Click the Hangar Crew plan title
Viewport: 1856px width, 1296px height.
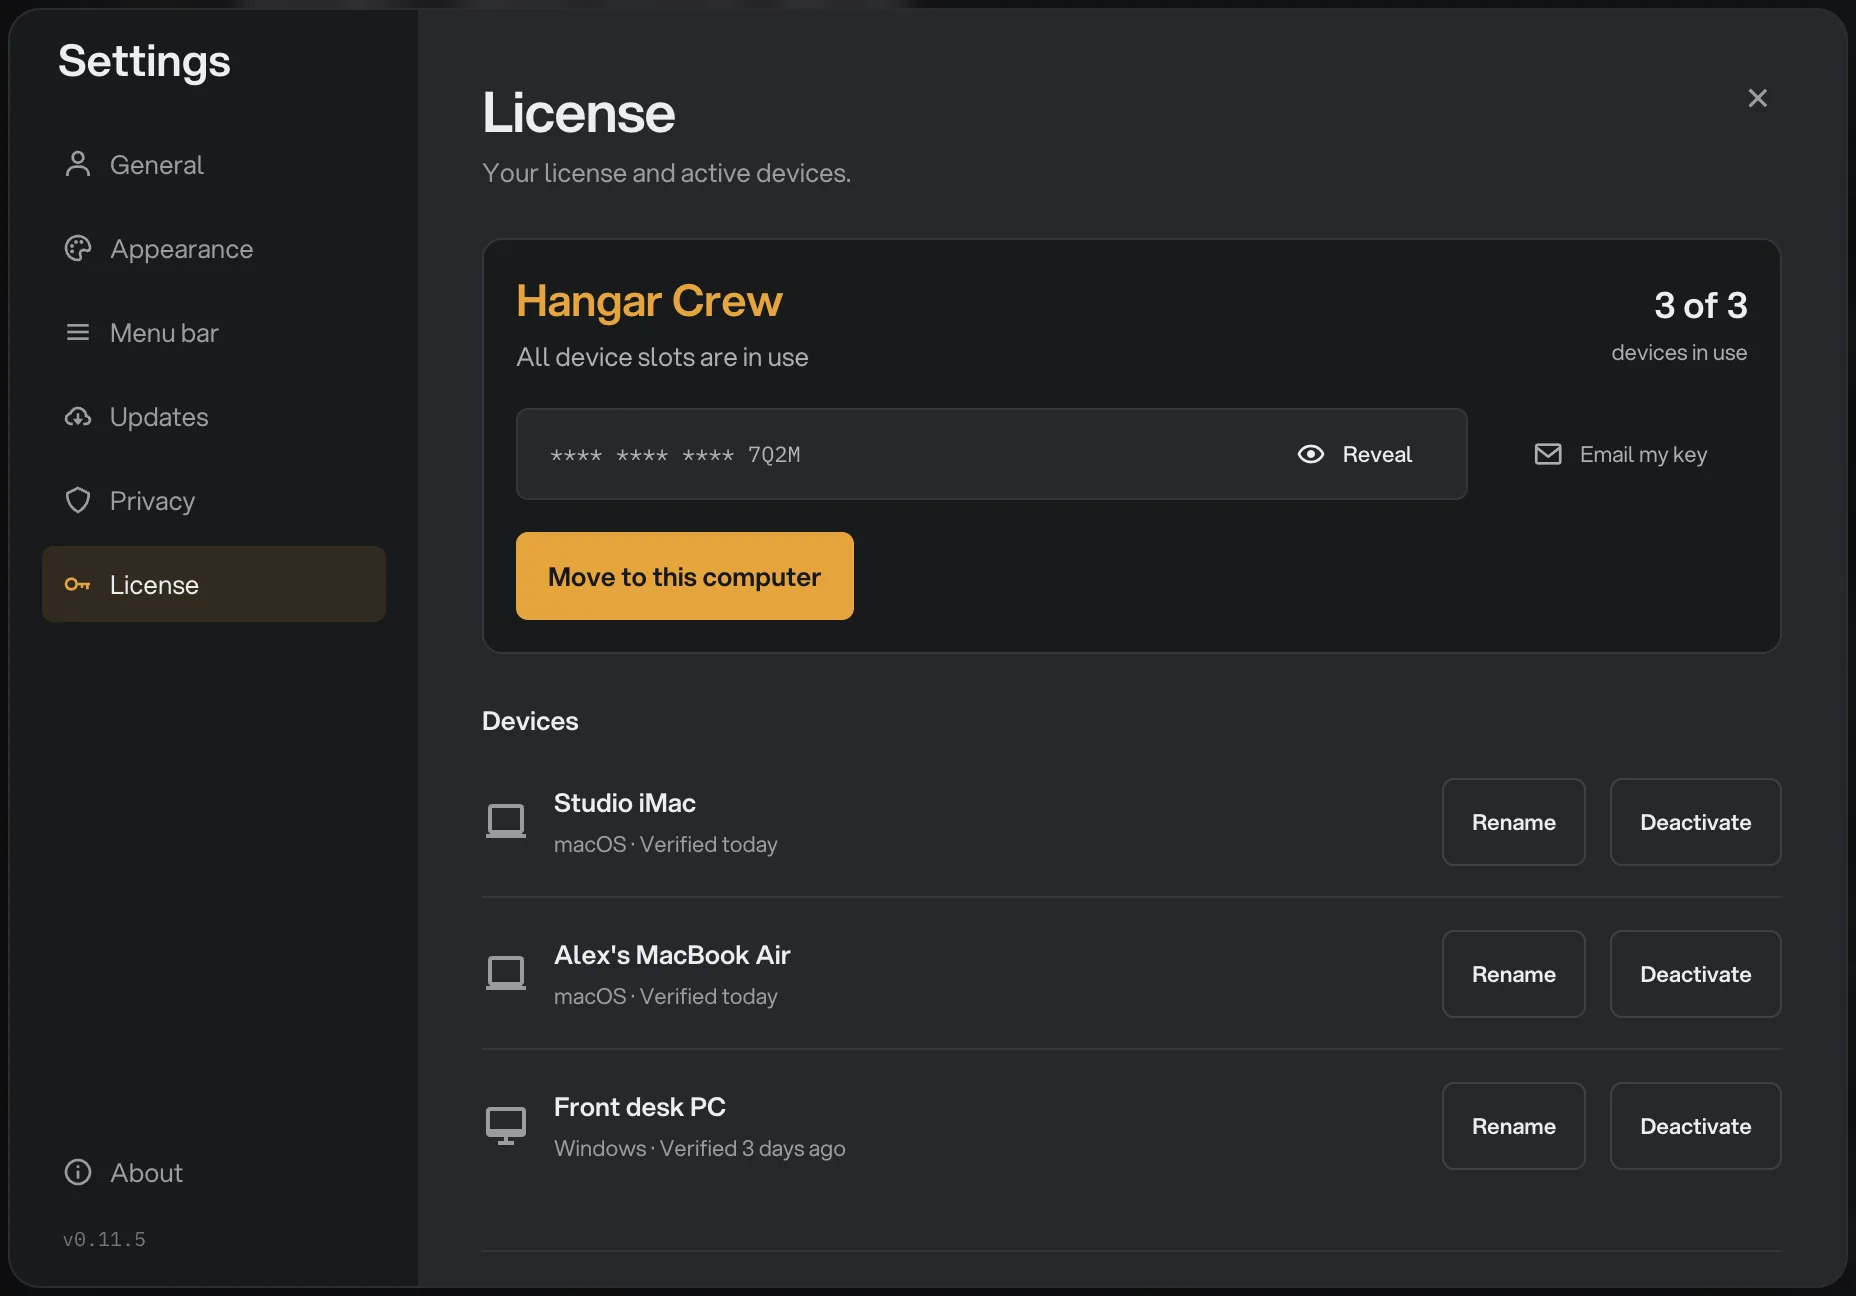pyautogui.click(x=649, y=301)
